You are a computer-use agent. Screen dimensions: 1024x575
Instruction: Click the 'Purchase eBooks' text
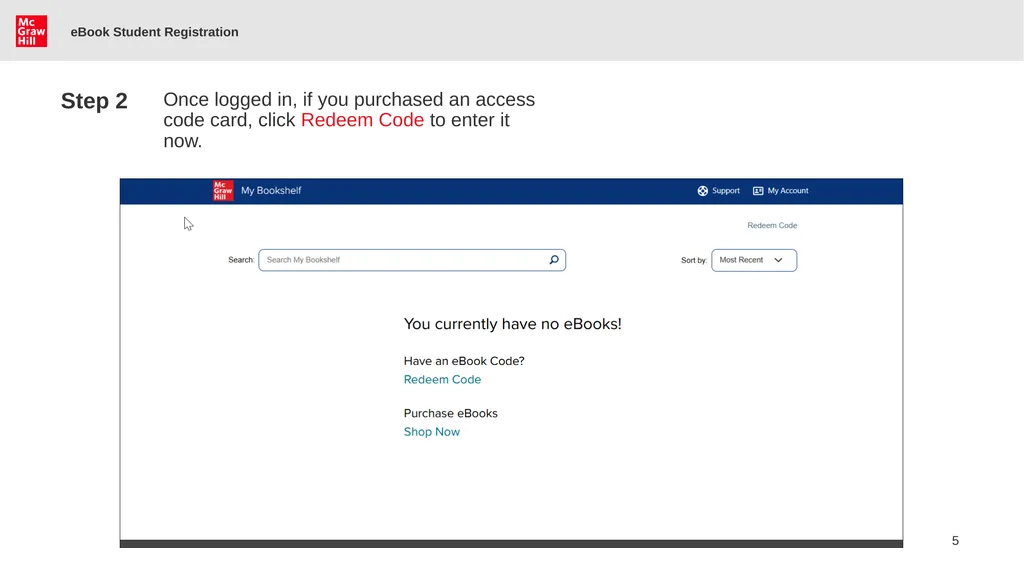click(x=451, y=414)
